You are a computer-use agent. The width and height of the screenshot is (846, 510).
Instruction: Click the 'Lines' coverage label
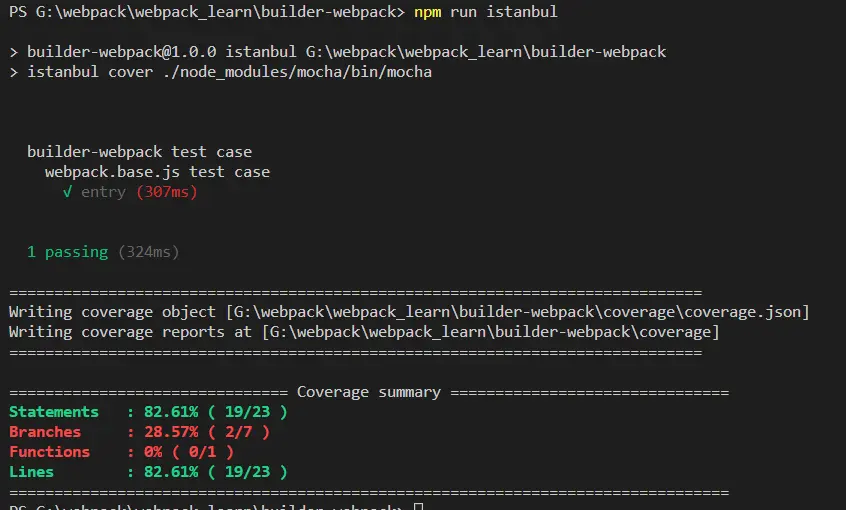31,472
